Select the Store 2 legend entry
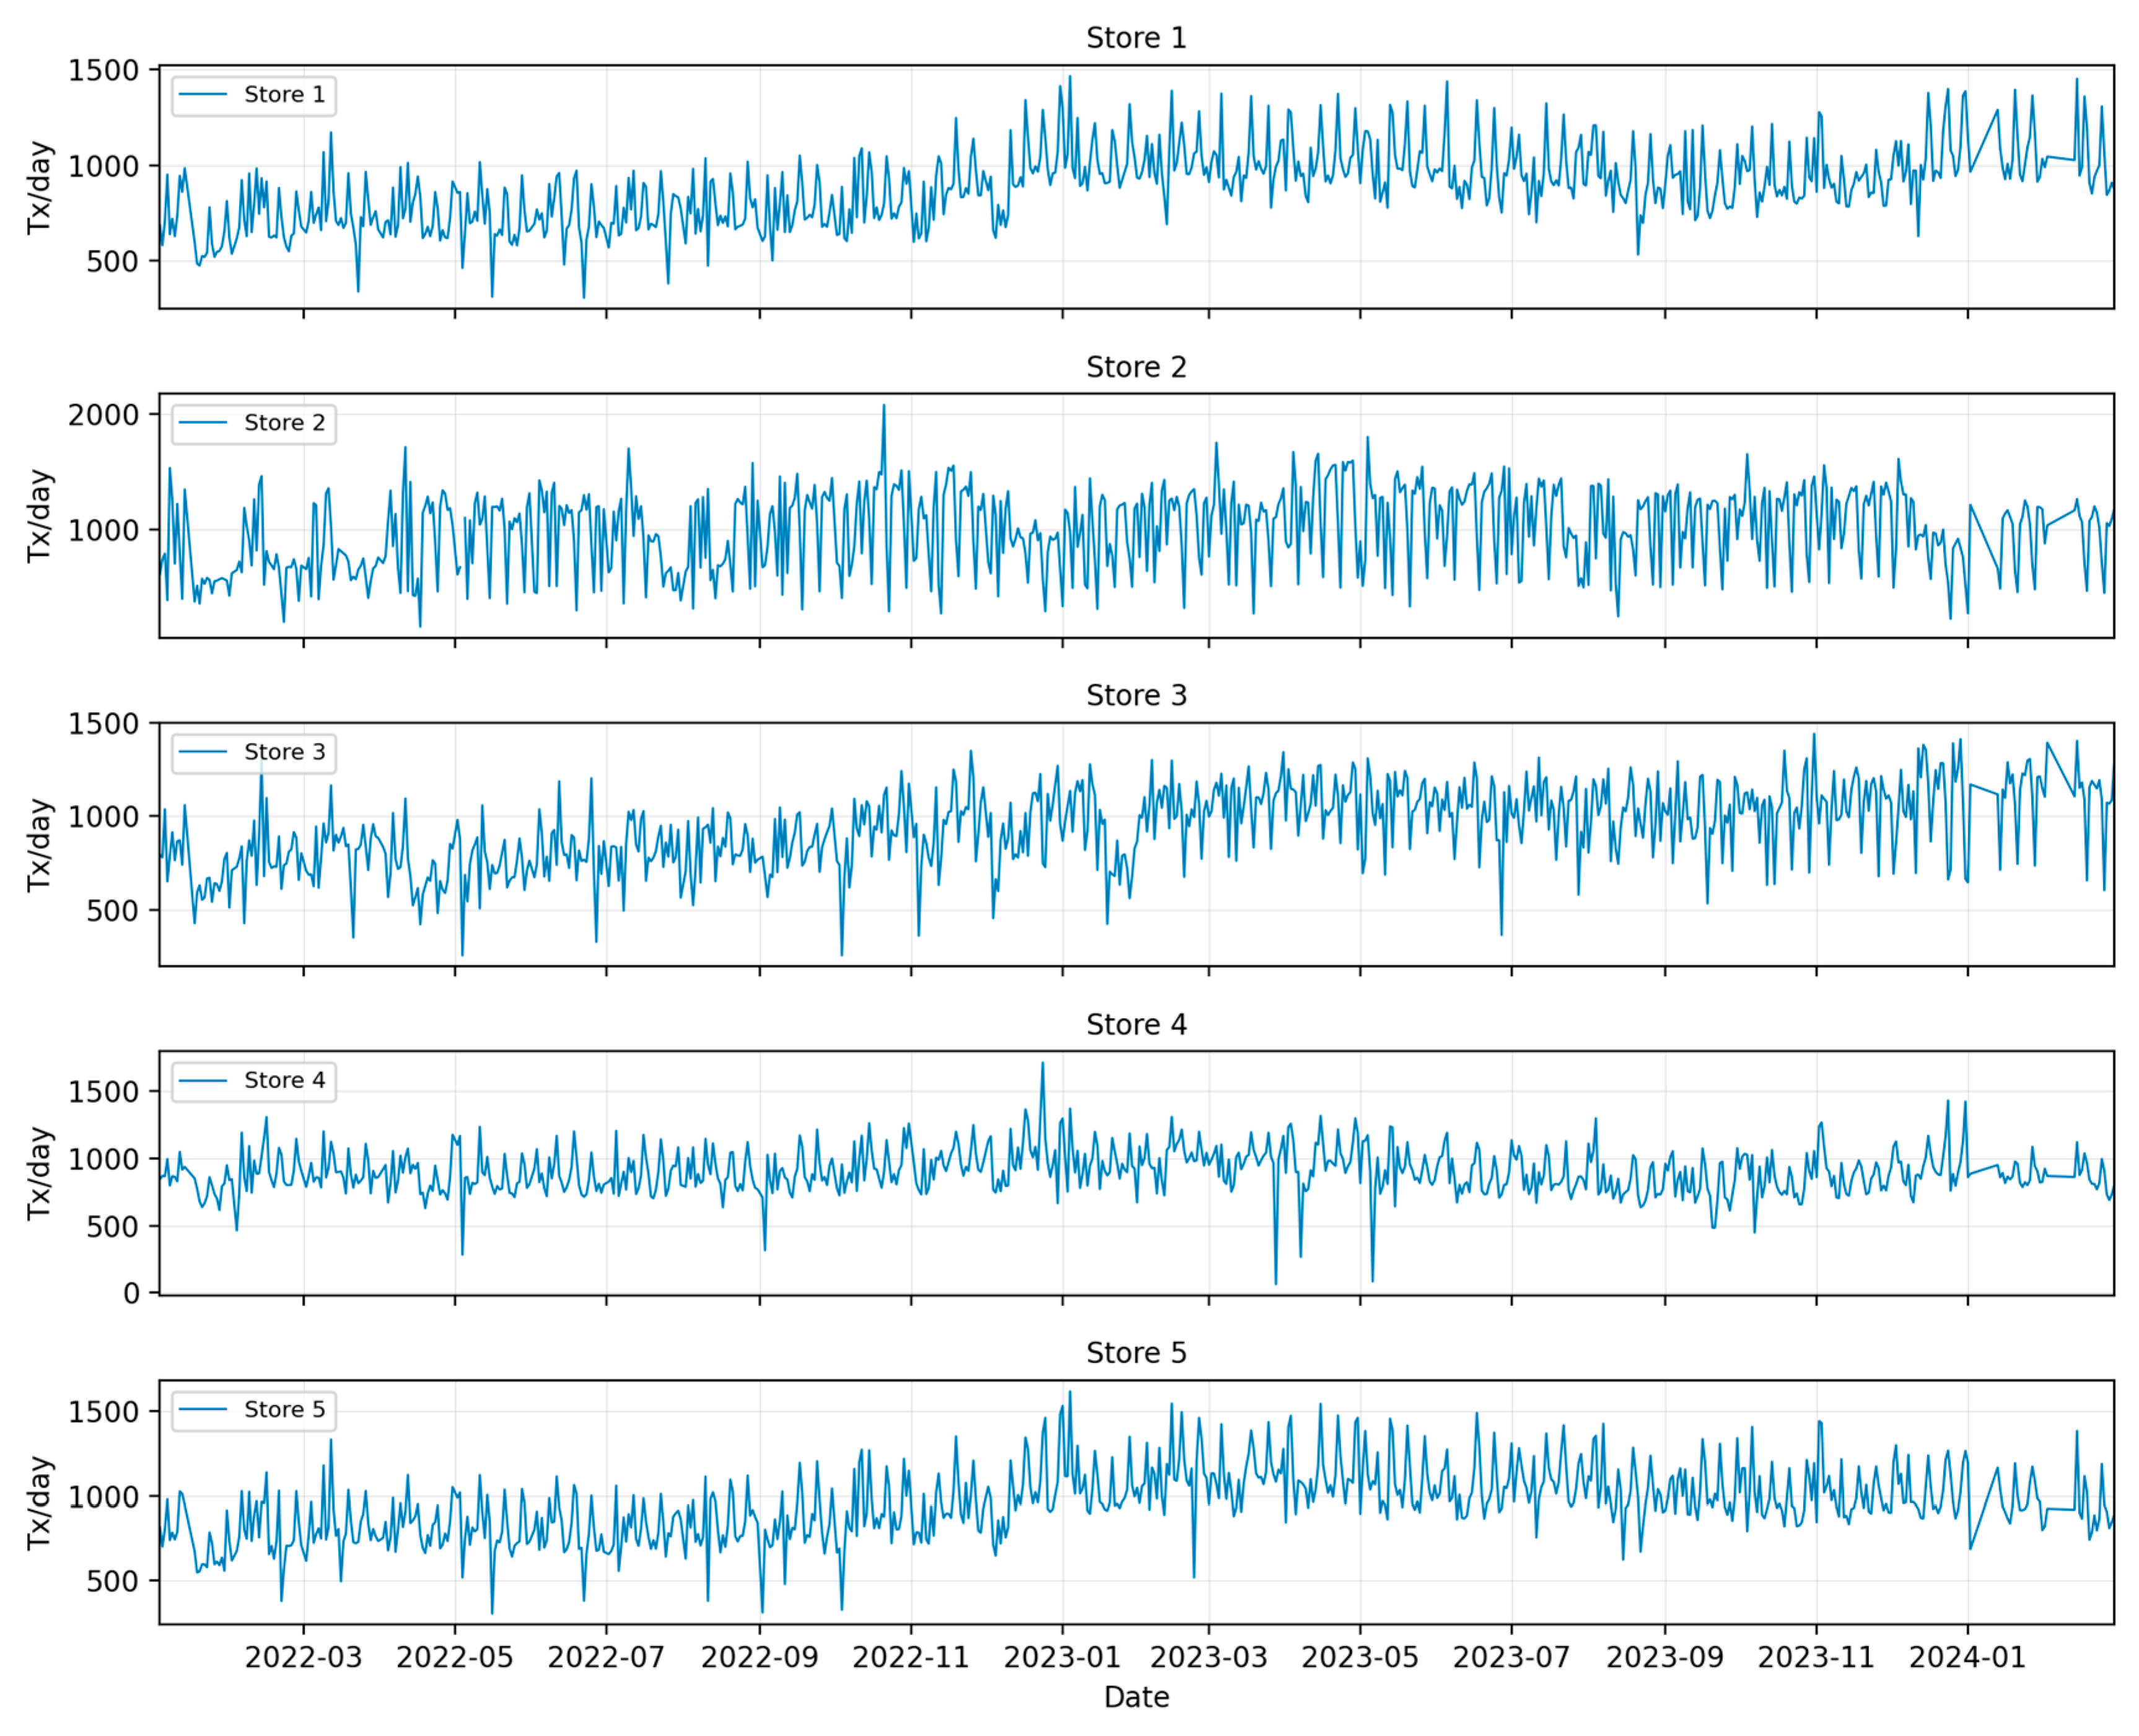 click(x=284, y=423)
